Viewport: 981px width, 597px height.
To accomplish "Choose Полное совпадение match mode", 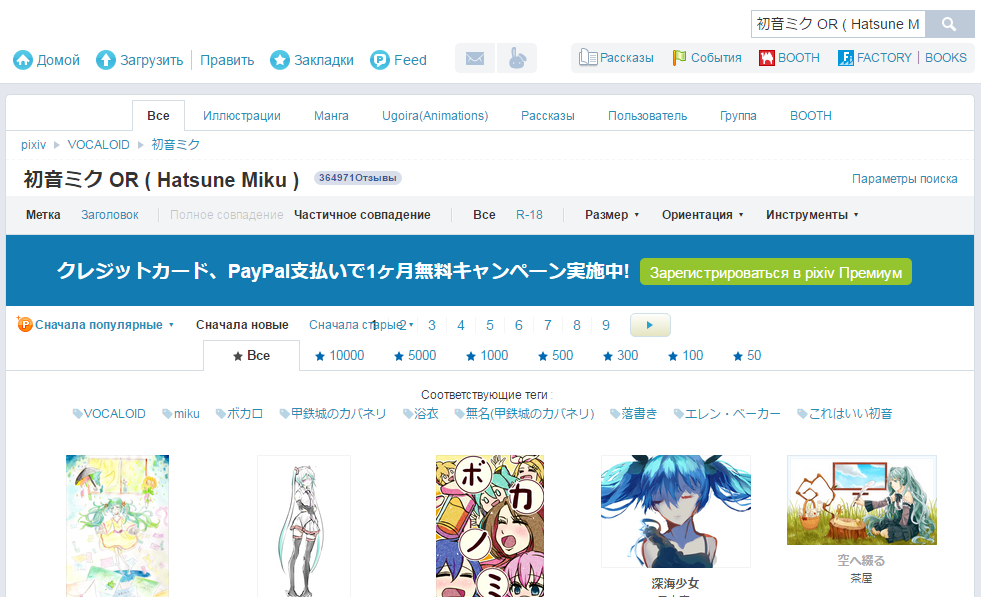I will [x=226, y=215].
